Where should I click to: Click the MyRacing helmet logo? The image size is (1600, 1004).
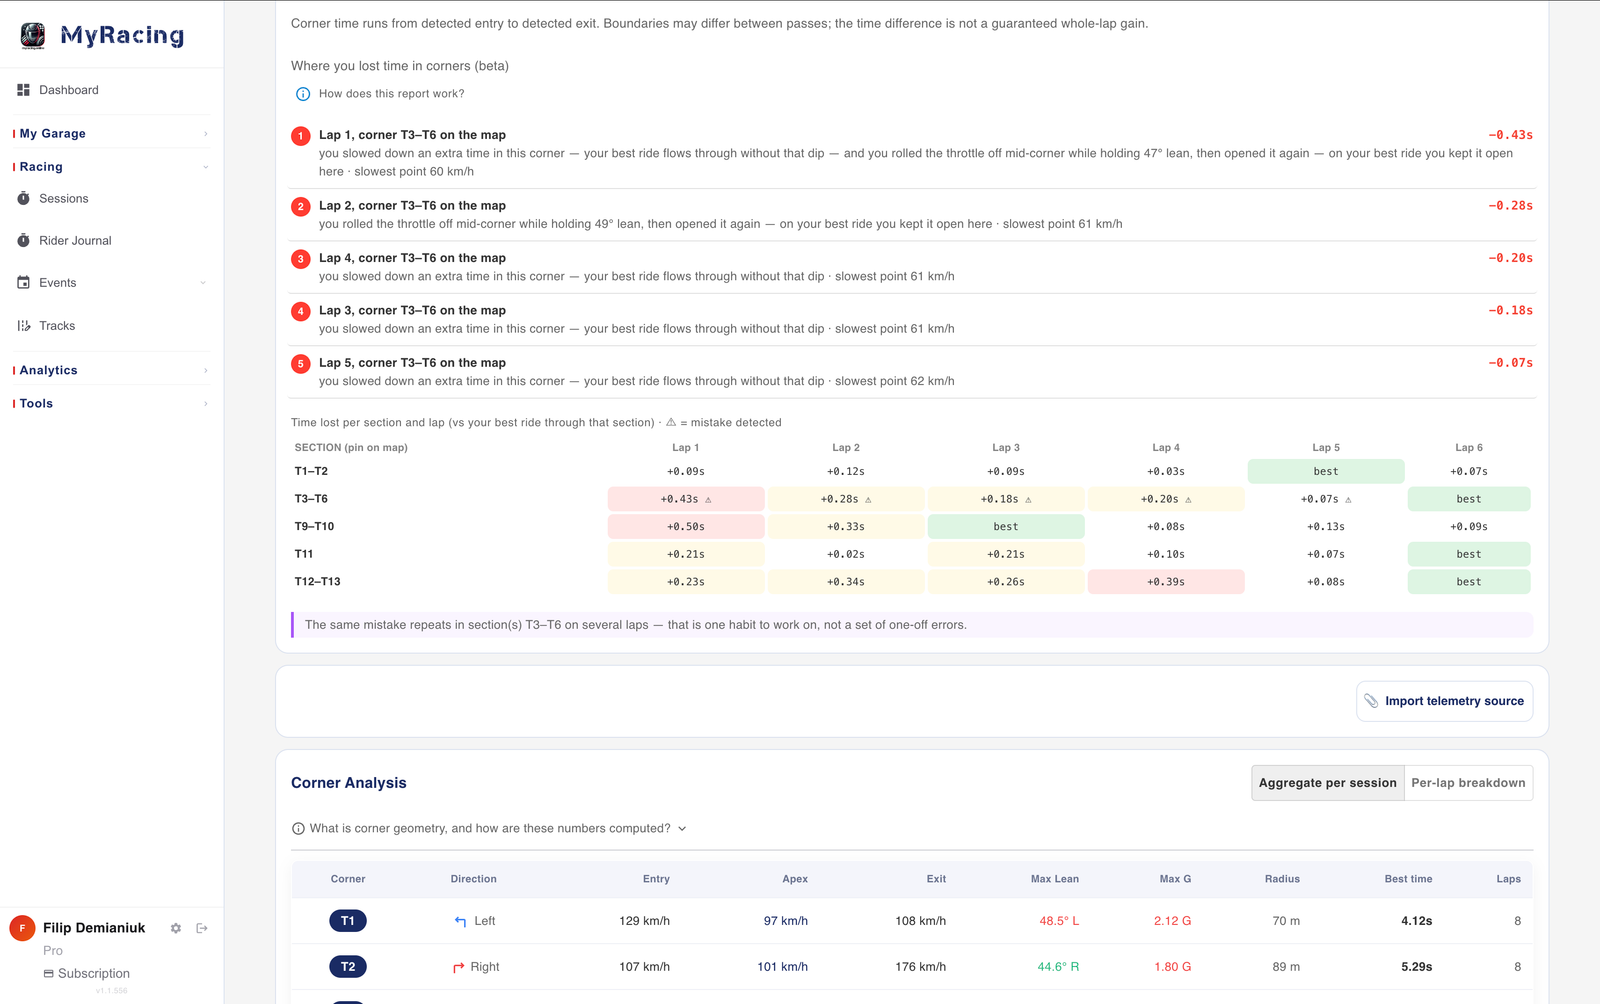click(33, 35)
